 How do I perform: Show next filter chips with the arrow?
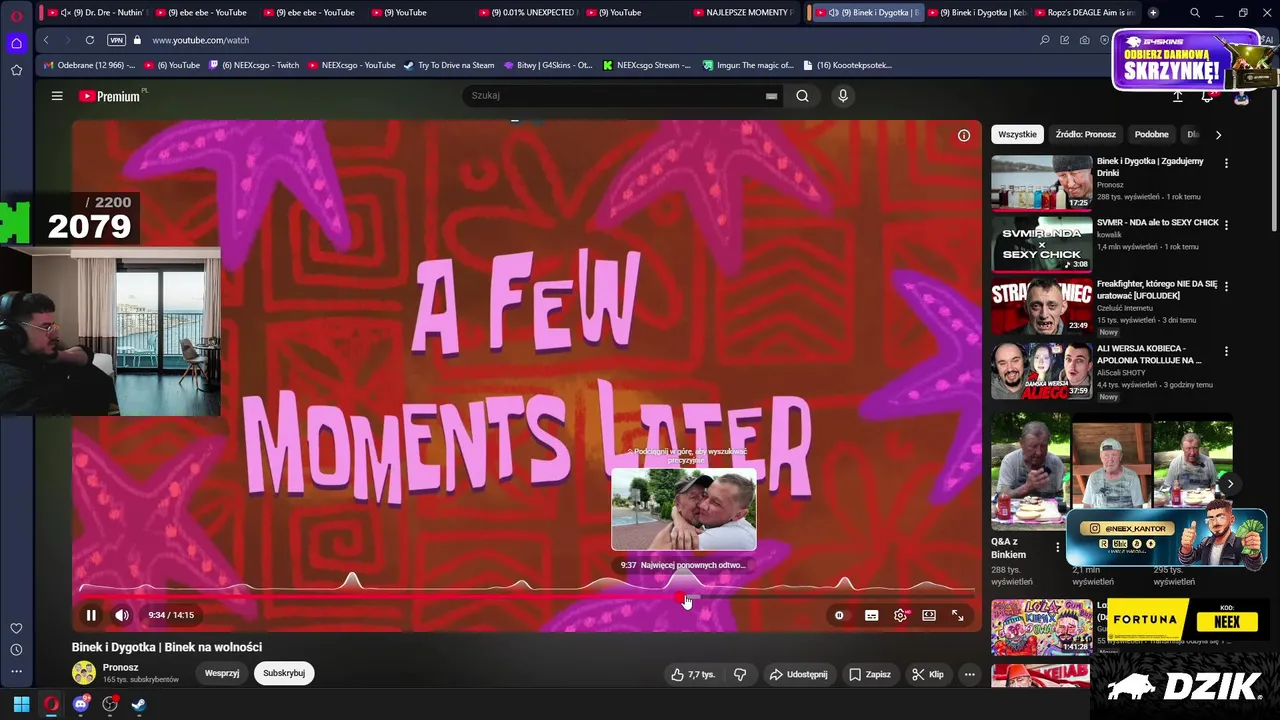click(x=1218, y=134)
